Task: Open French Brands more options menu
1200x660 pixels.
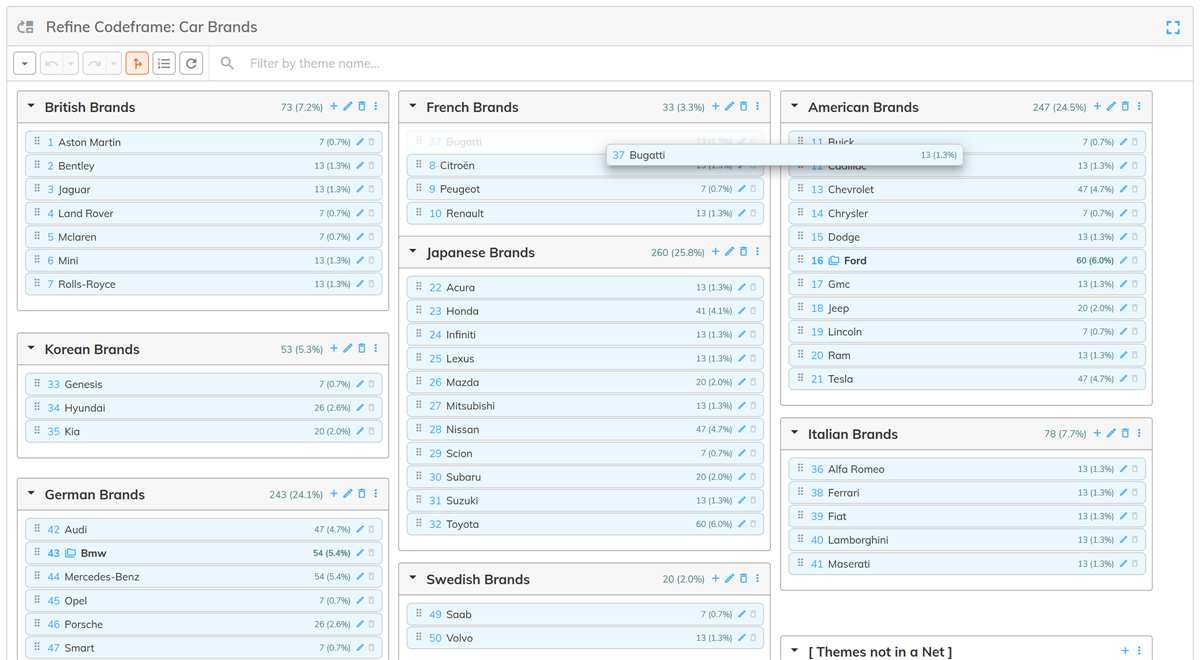Action: (757, 106)
